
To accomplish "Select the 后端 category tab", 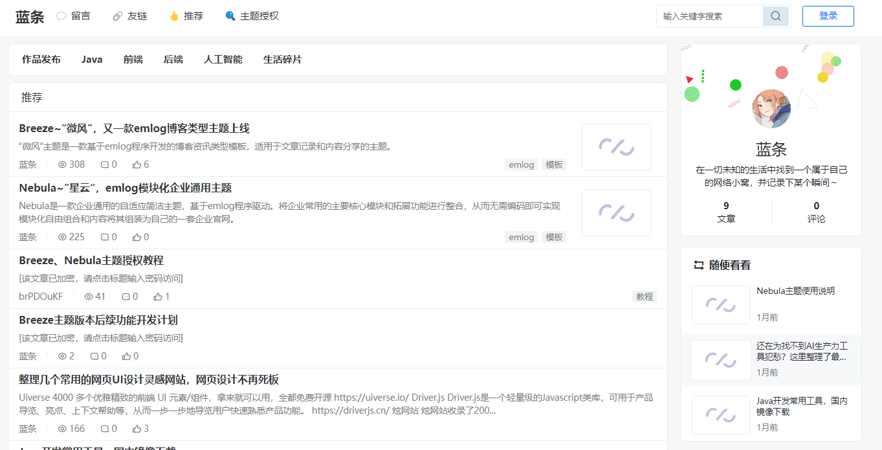I will coord(173,60).
